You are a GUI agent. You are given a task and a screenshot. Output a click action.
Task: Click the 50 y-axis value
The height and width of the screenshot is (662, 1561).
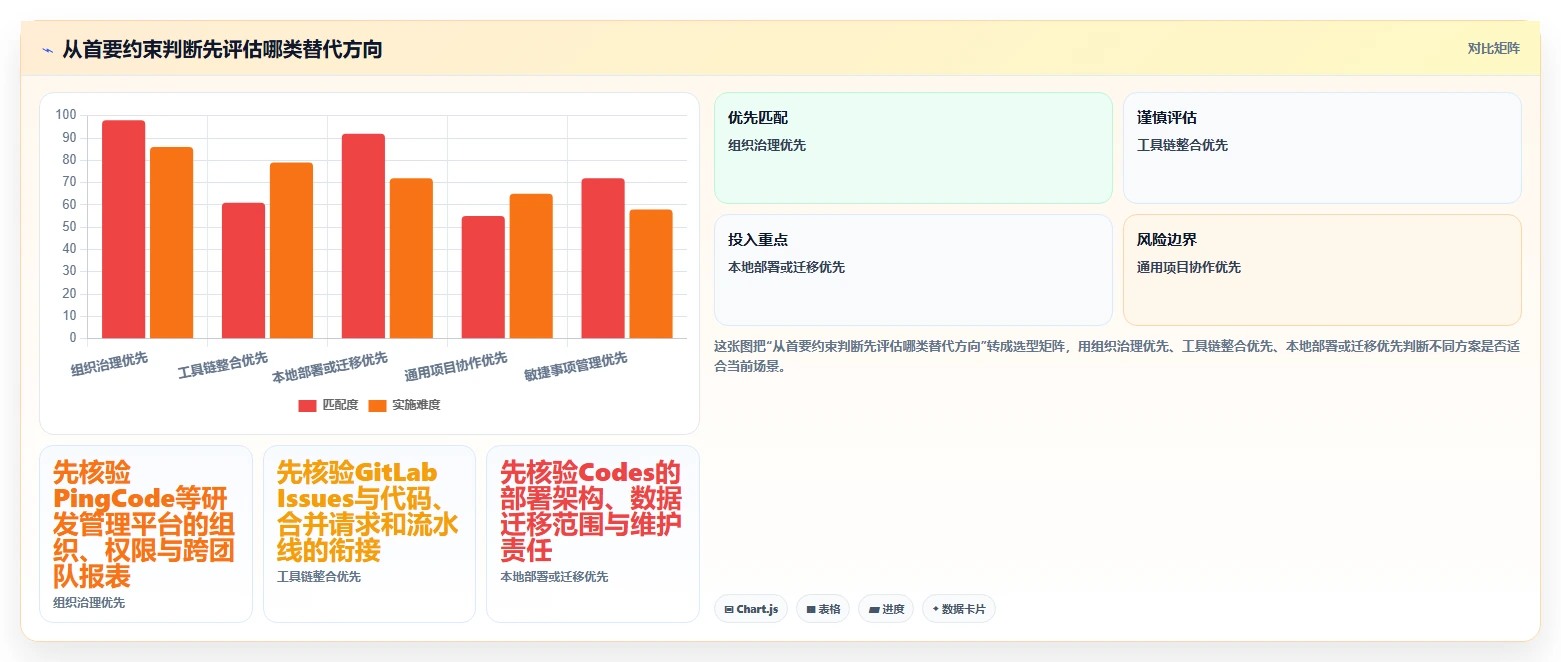tap(69, 227)
